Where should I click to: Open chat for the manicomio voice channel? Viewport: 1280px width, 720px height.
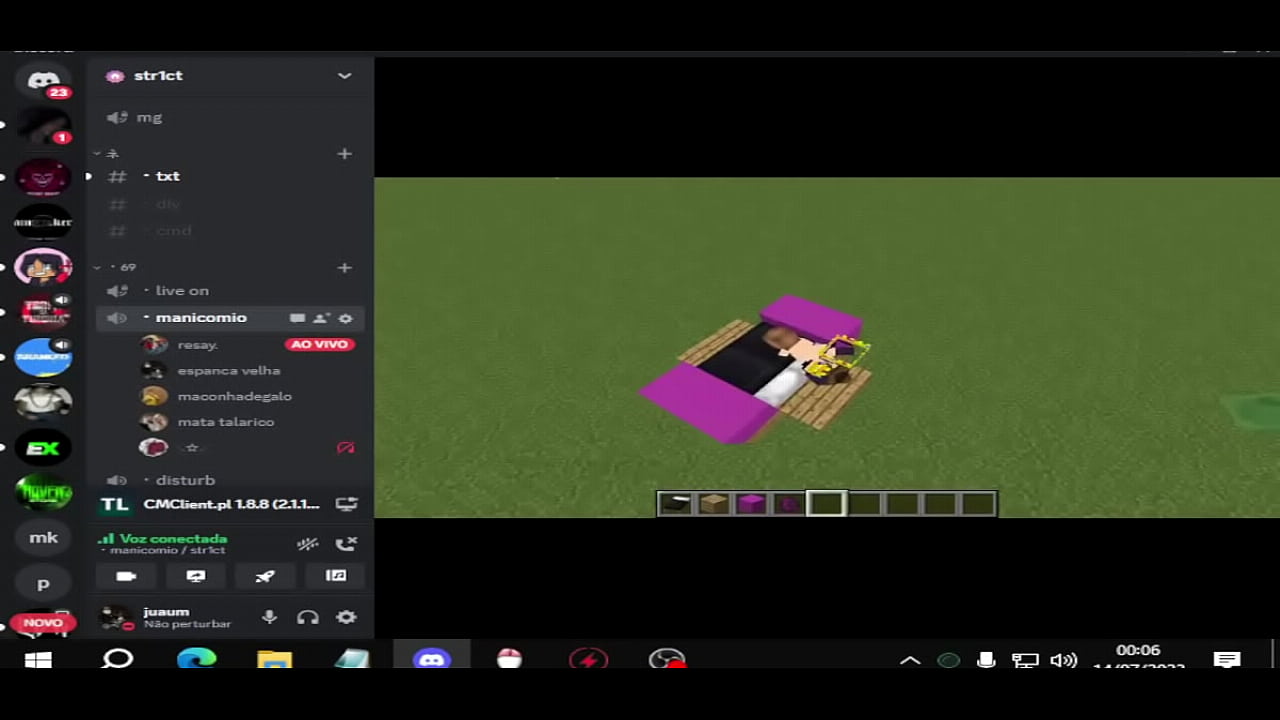point(297,318)
